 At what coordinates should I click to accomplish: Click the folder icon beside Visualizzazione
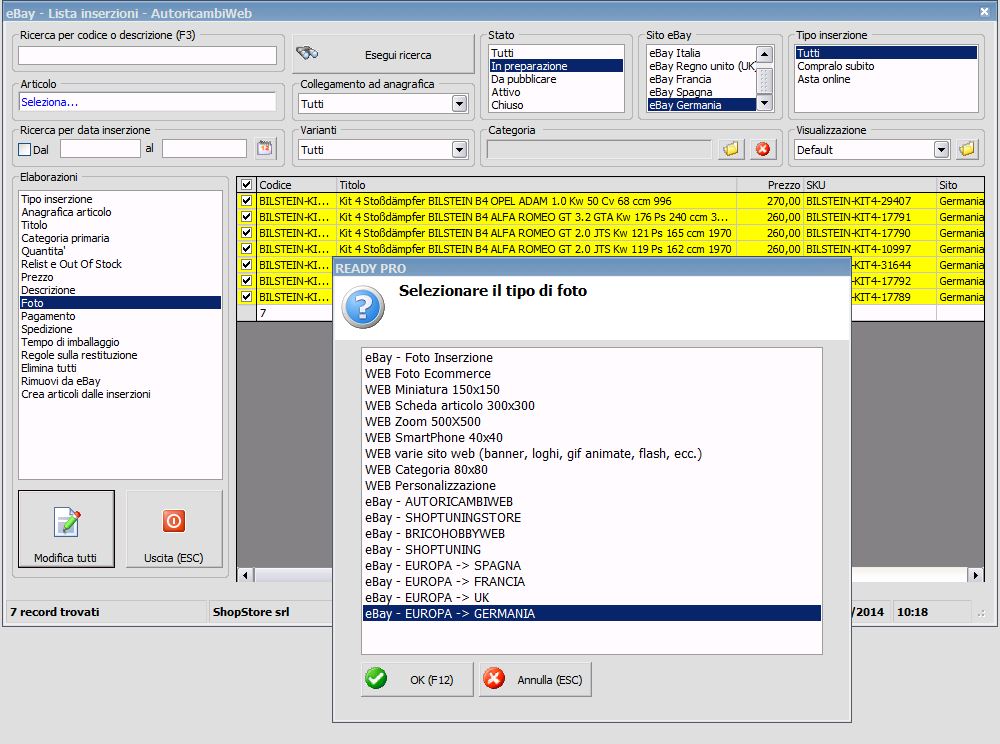(967, 149)
